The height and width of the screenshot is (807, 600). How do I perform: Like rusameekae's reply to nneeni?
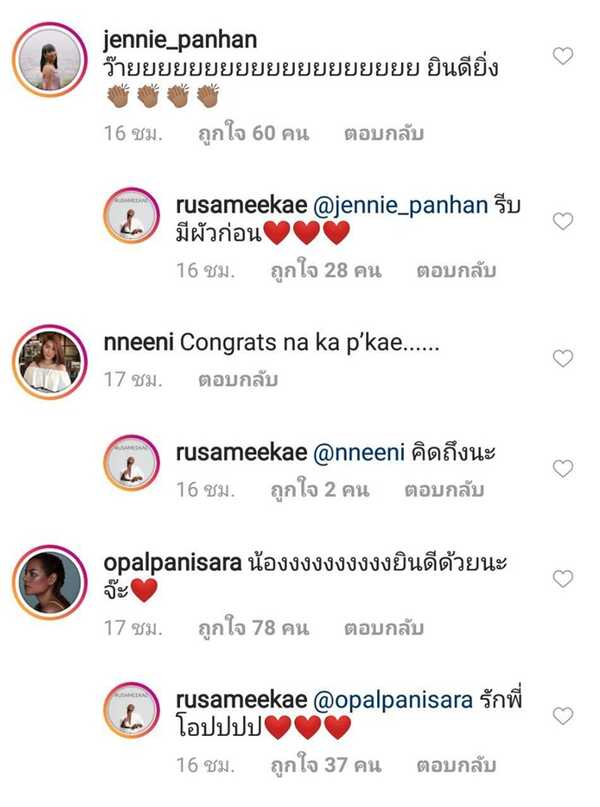coord(563,468)
